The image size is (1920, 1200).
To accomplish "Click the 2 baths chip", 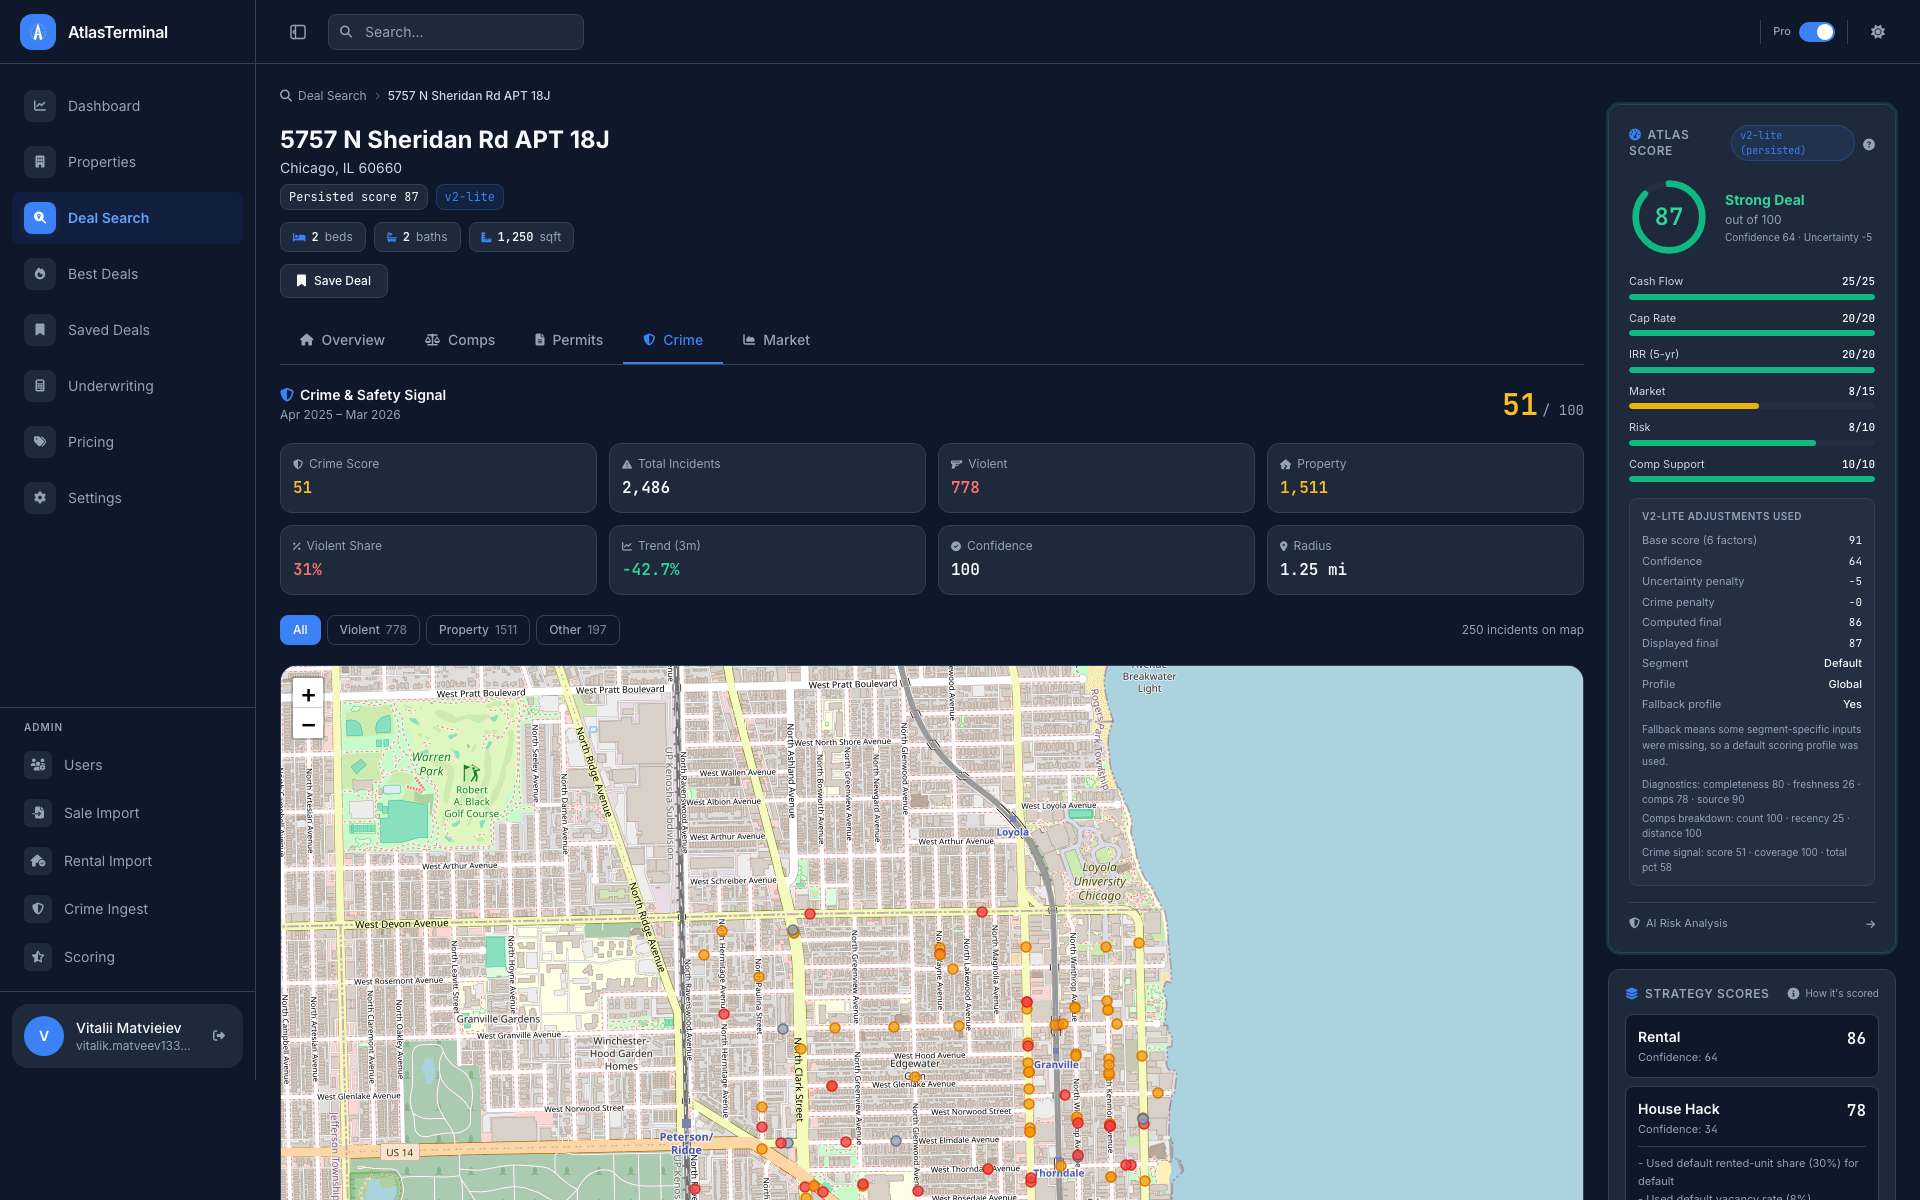I will 417,237.
